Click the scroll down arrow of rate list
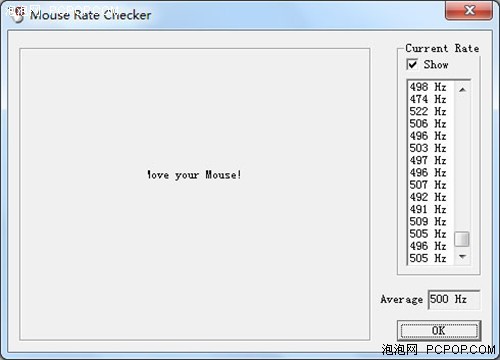 click(x=462, y=256)
